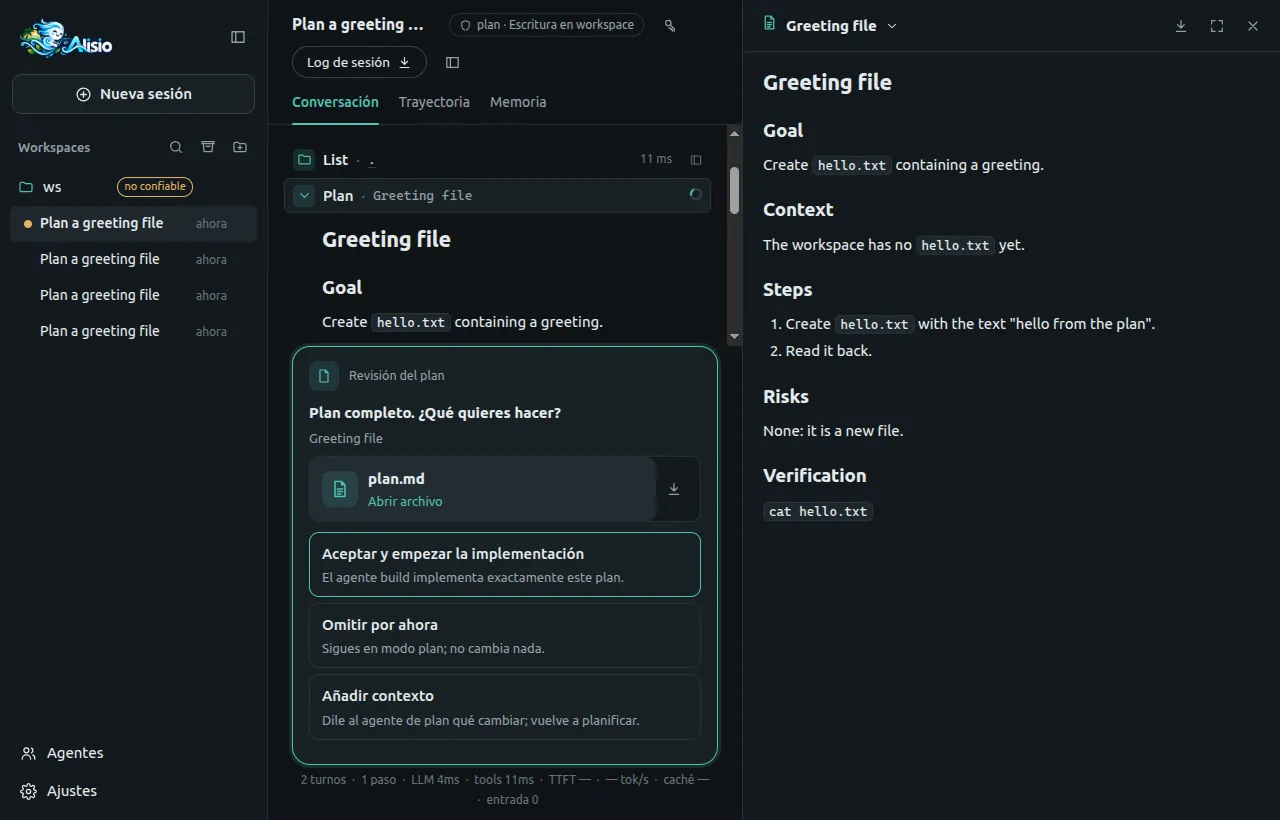Click the conversation vertical scrollbar
The image size is (1280, 820).
coord(735,190)
